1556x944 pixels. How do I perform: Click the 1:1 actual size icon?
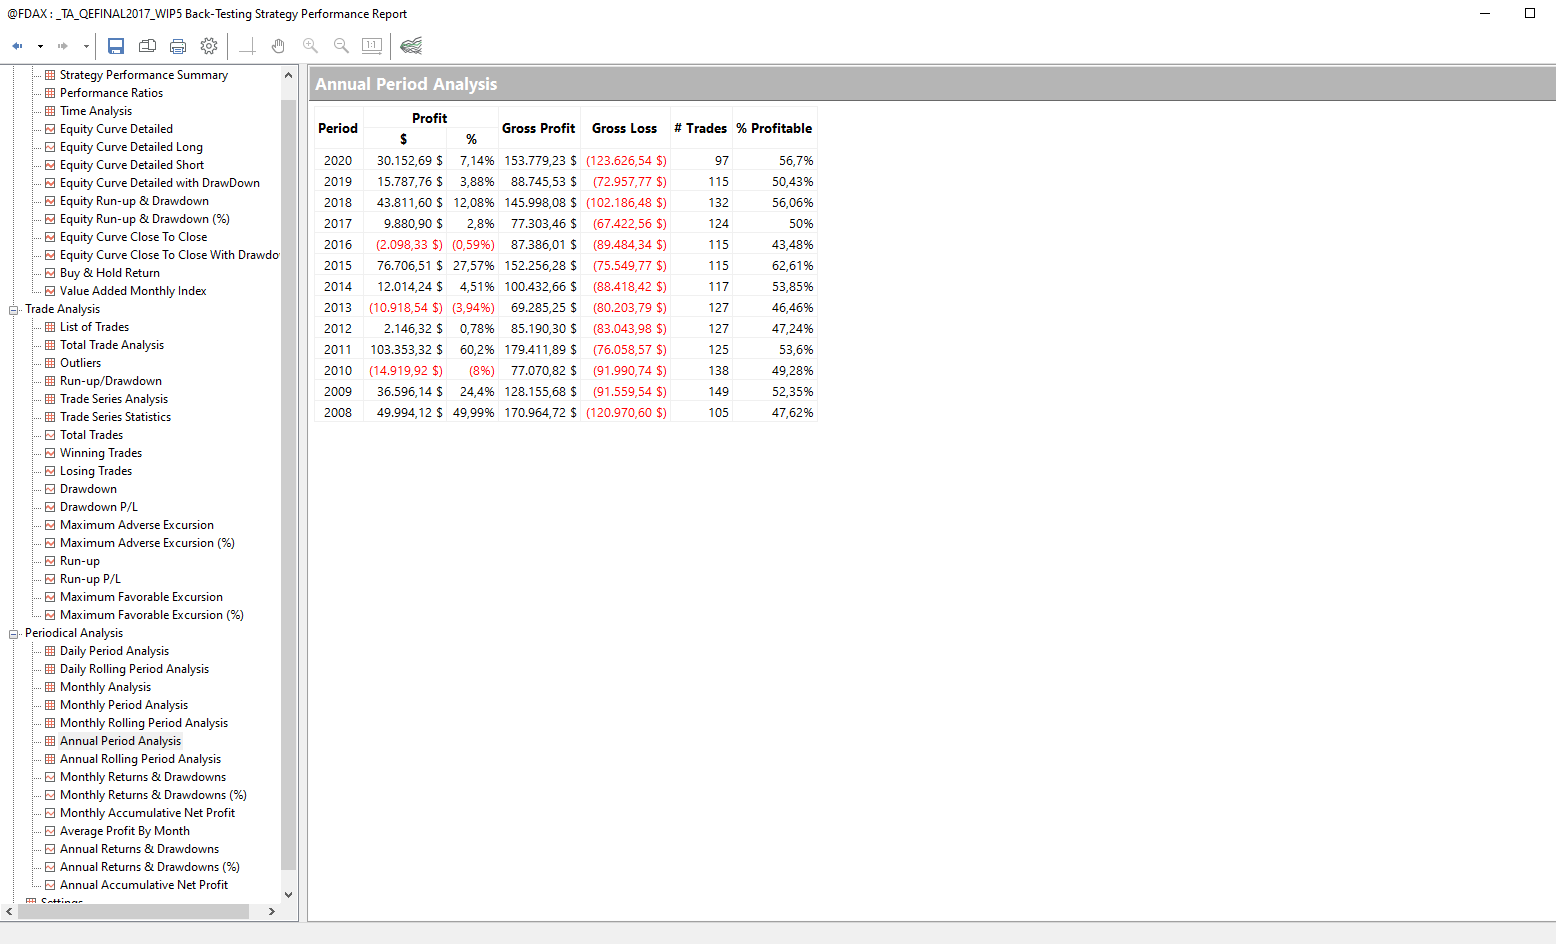click(x=372, y=46)
